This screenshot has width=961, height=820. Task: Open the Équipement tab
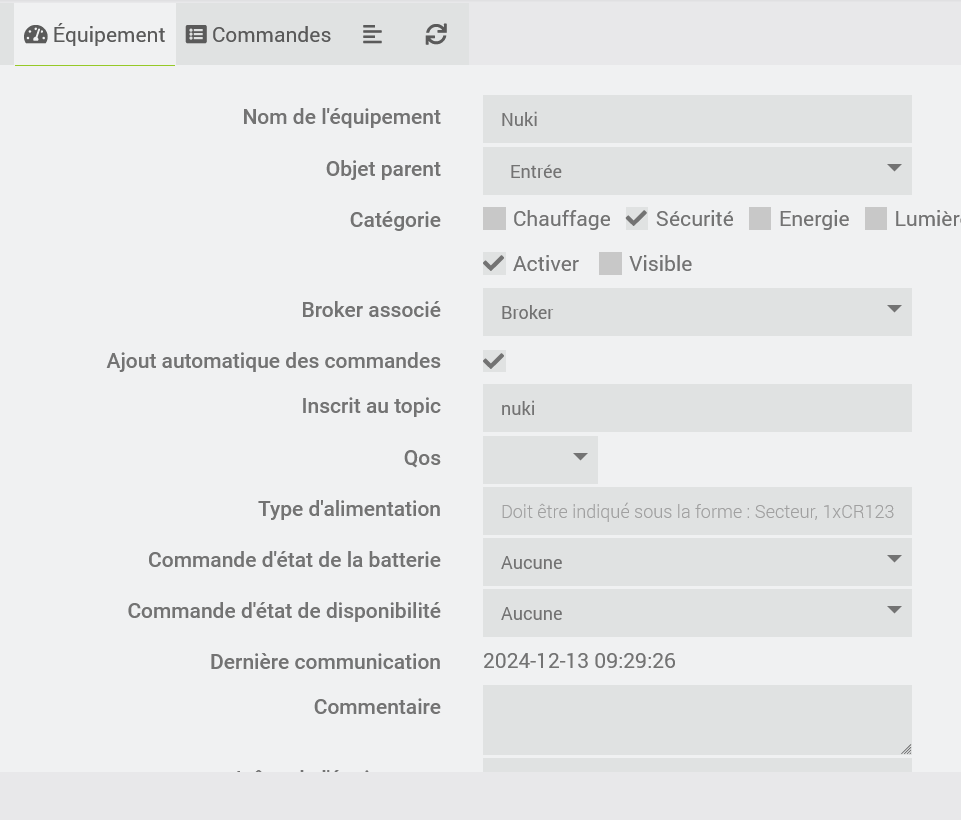pos(95,35)
